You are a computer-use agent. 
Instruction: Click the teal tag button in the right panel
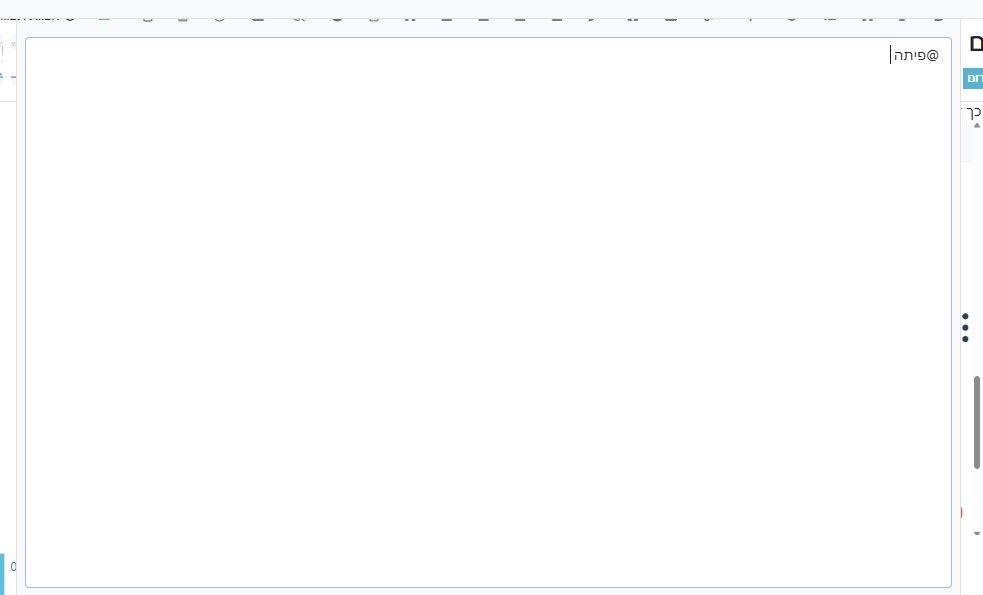[972, 78]
